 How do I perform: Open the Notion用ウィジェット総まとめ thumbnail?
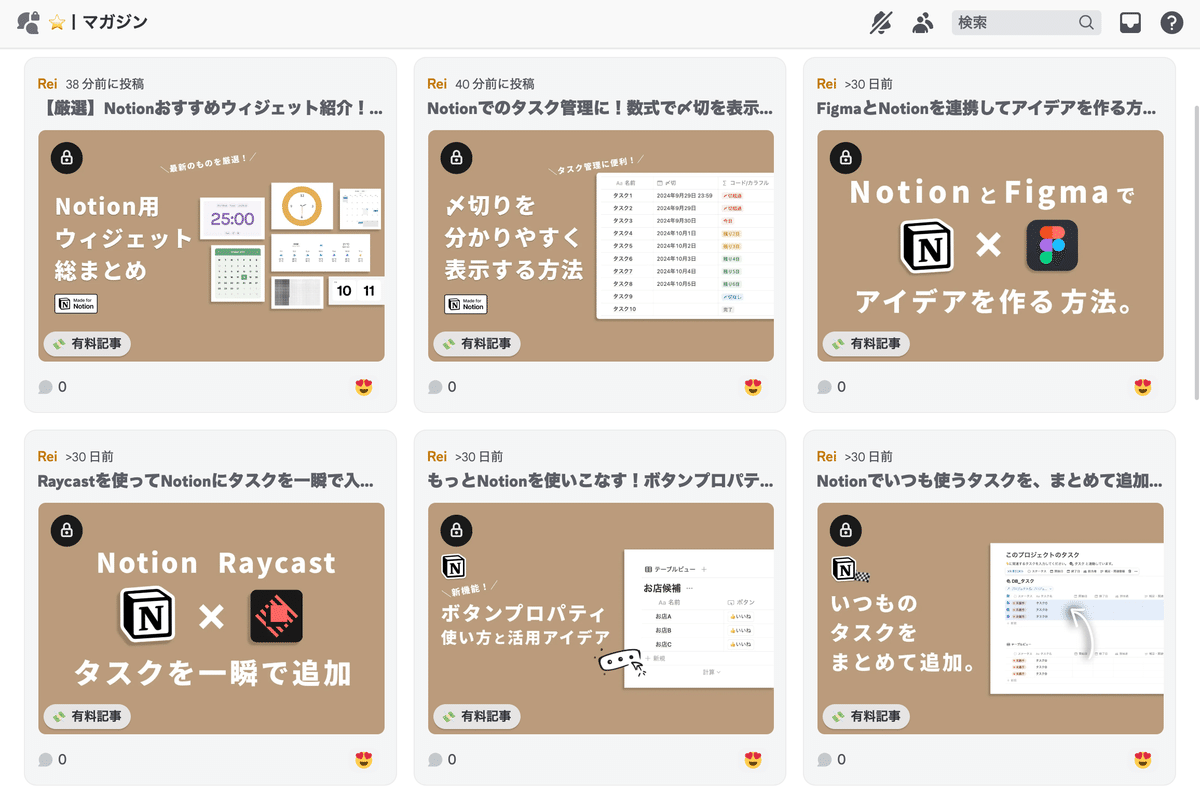pyautogui.click(x=211, y=246)
